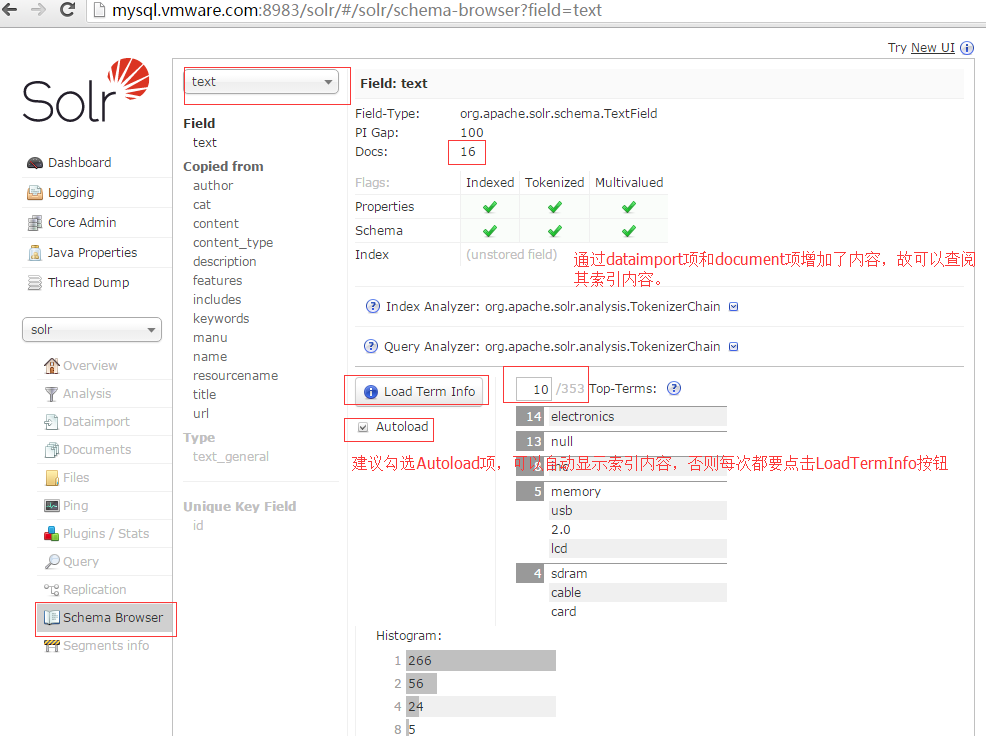Open the includes field link
Viewport: 986px width, 736px height.
(217, 299)
